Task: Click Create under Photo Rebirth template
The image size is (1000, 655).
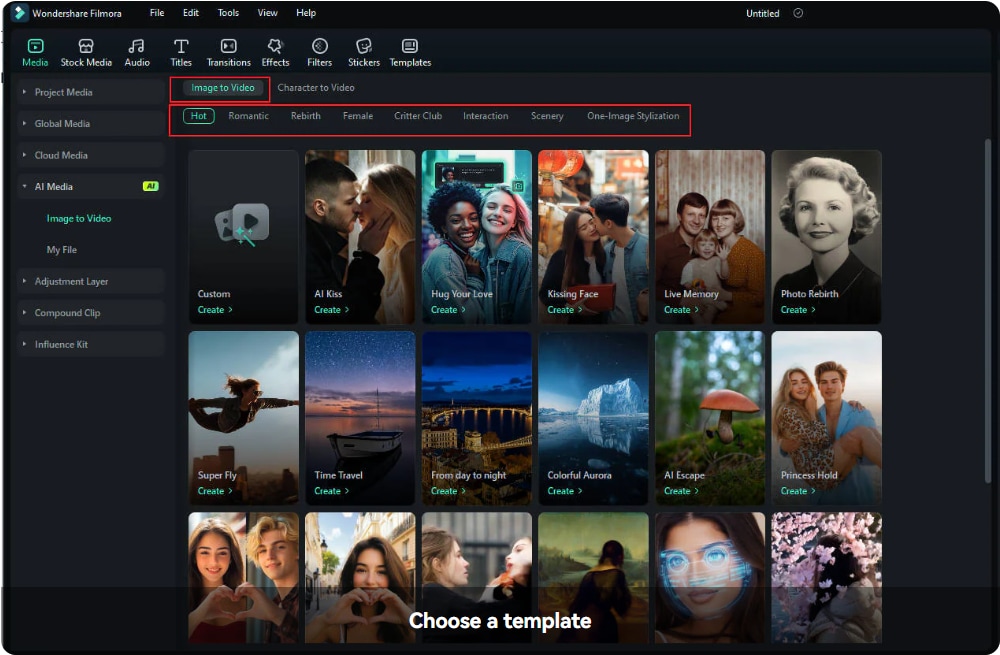Action: [x=798, y=309]
